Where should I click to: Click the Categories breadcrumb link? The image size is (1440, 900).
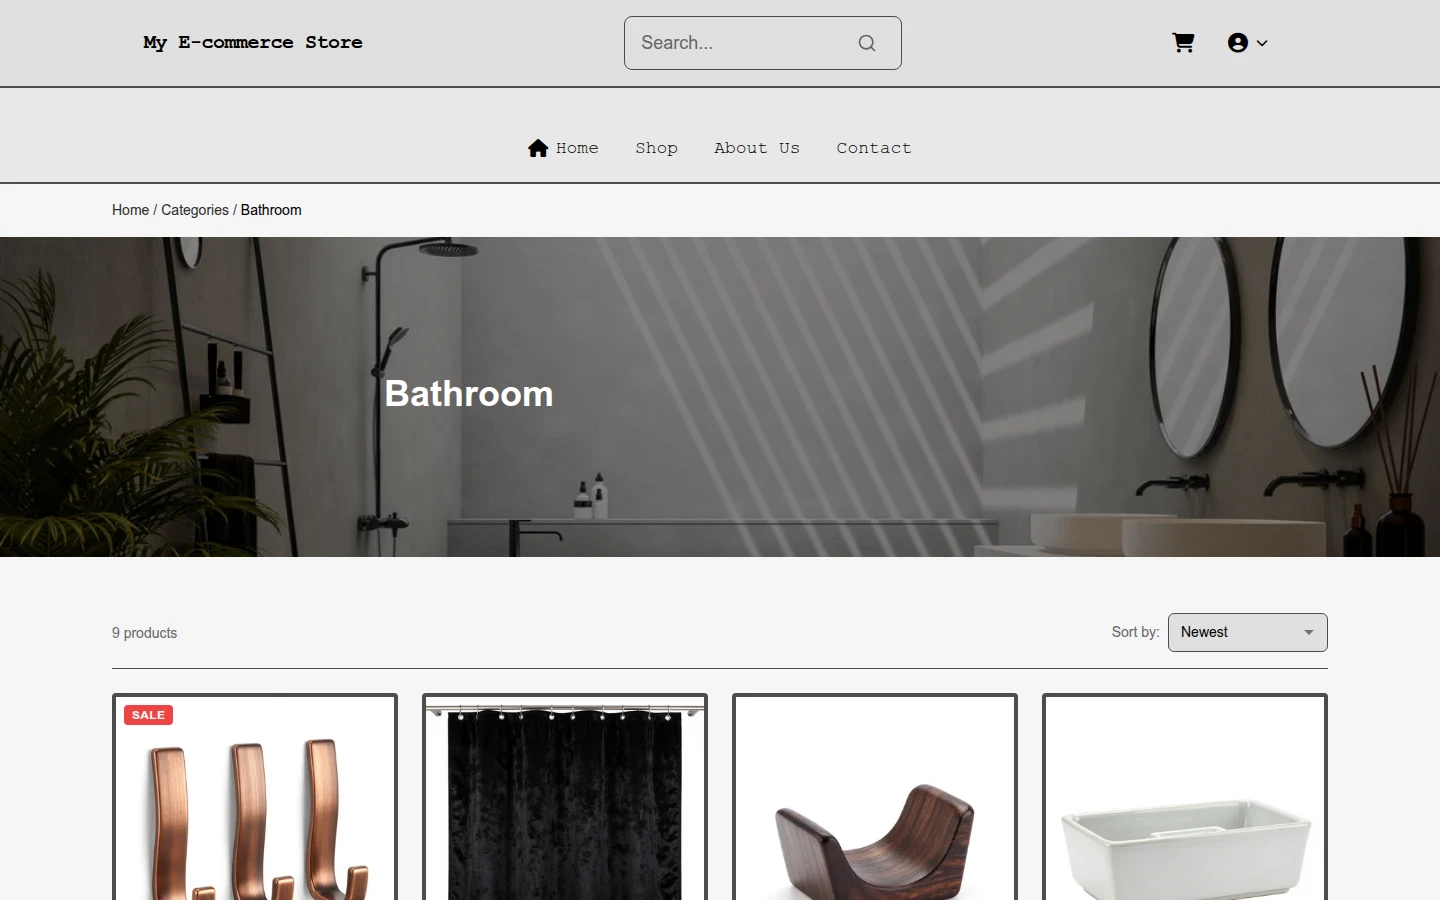pos(195,210)
